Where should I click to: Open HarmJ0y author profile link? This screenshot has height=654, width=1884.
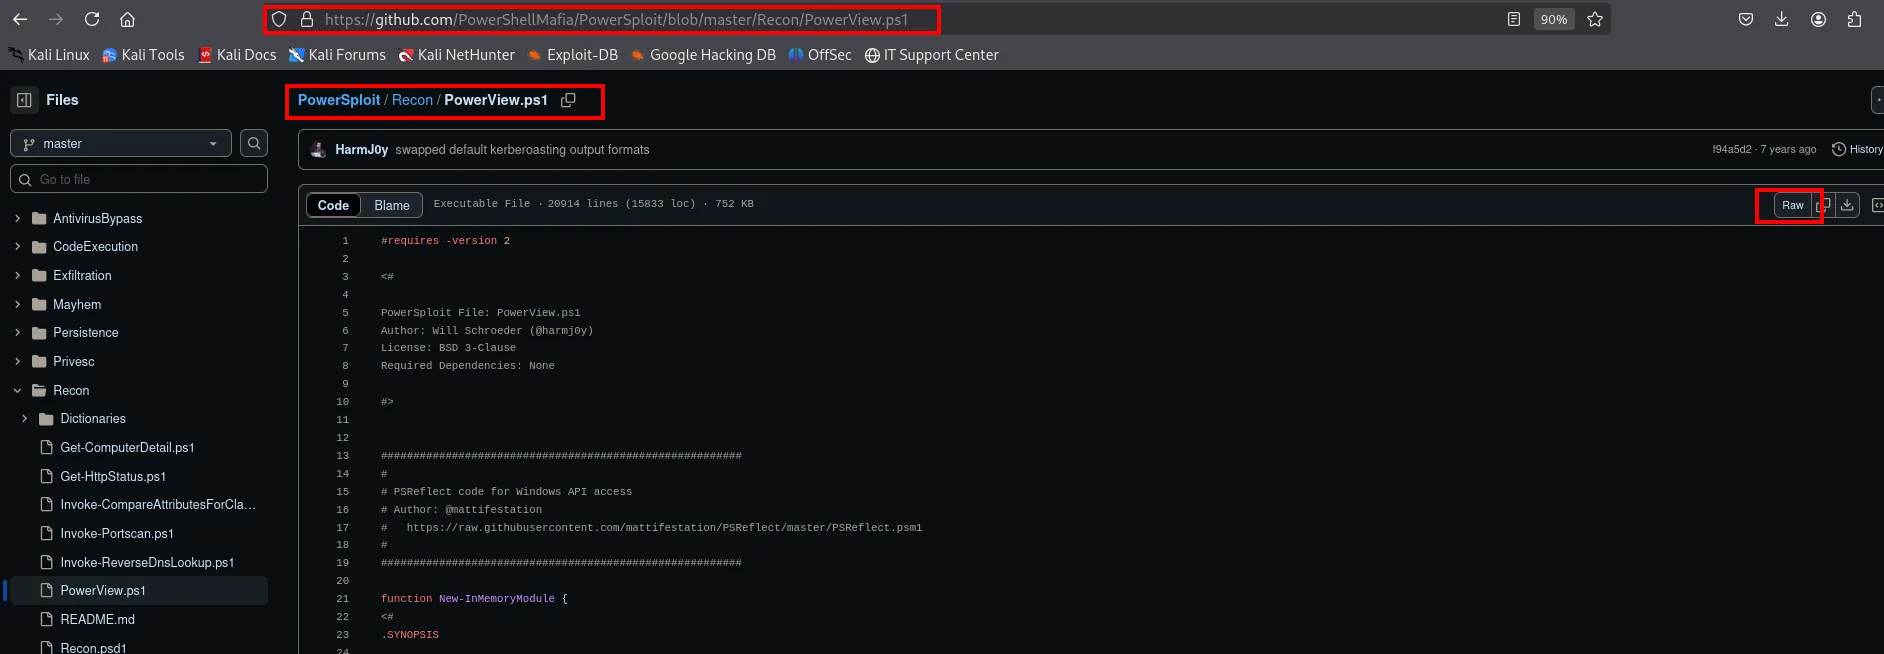[361, 149]
